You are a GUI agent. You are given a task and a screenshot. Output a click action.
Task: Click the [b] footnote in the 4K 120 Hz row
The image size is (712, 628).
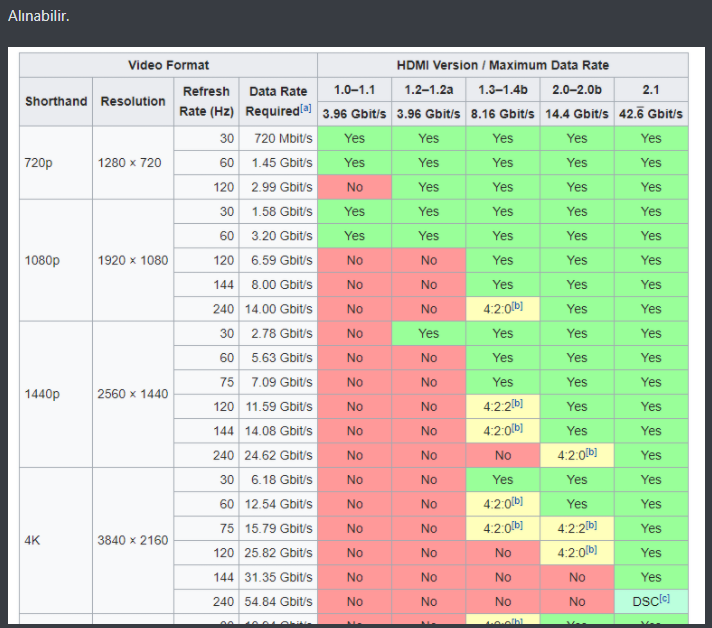(x=591, y=550)
